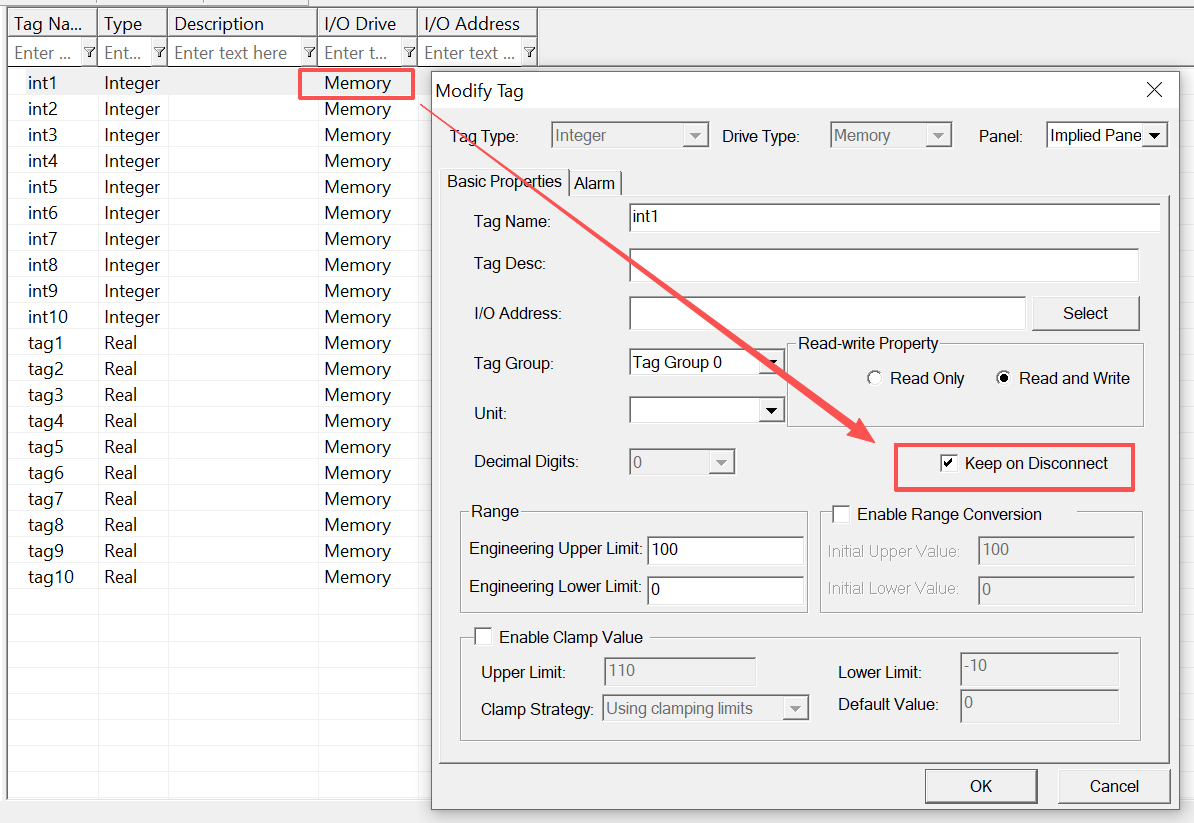Choose the Read and Write option
Screen dimensions: 1194x823
click(x=1003, y=378)
